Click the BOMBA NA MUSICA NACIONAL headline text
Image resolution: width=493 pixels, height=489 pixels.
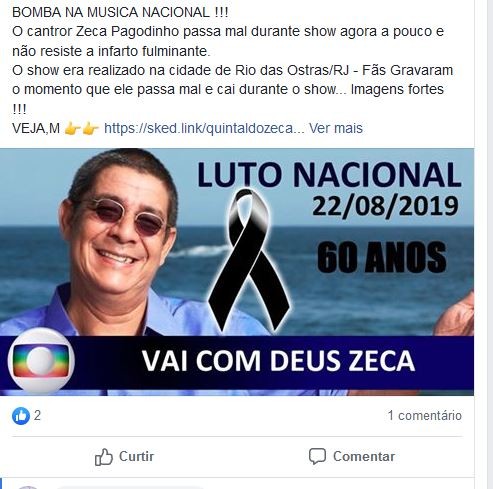coord(120,13)
